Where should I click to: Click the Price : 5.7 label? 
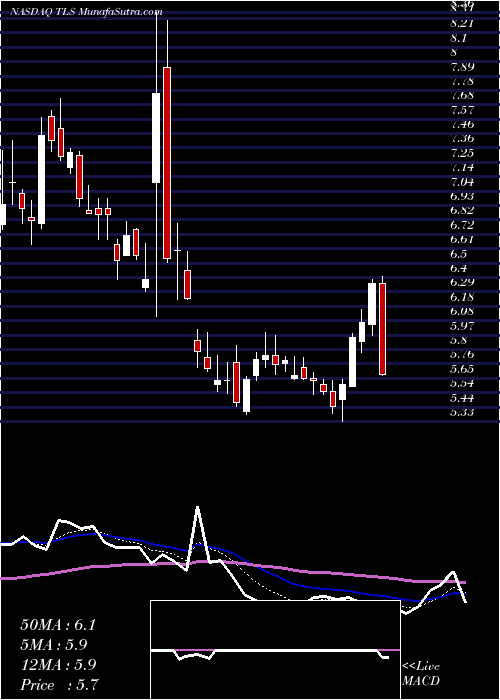[59, 685]
